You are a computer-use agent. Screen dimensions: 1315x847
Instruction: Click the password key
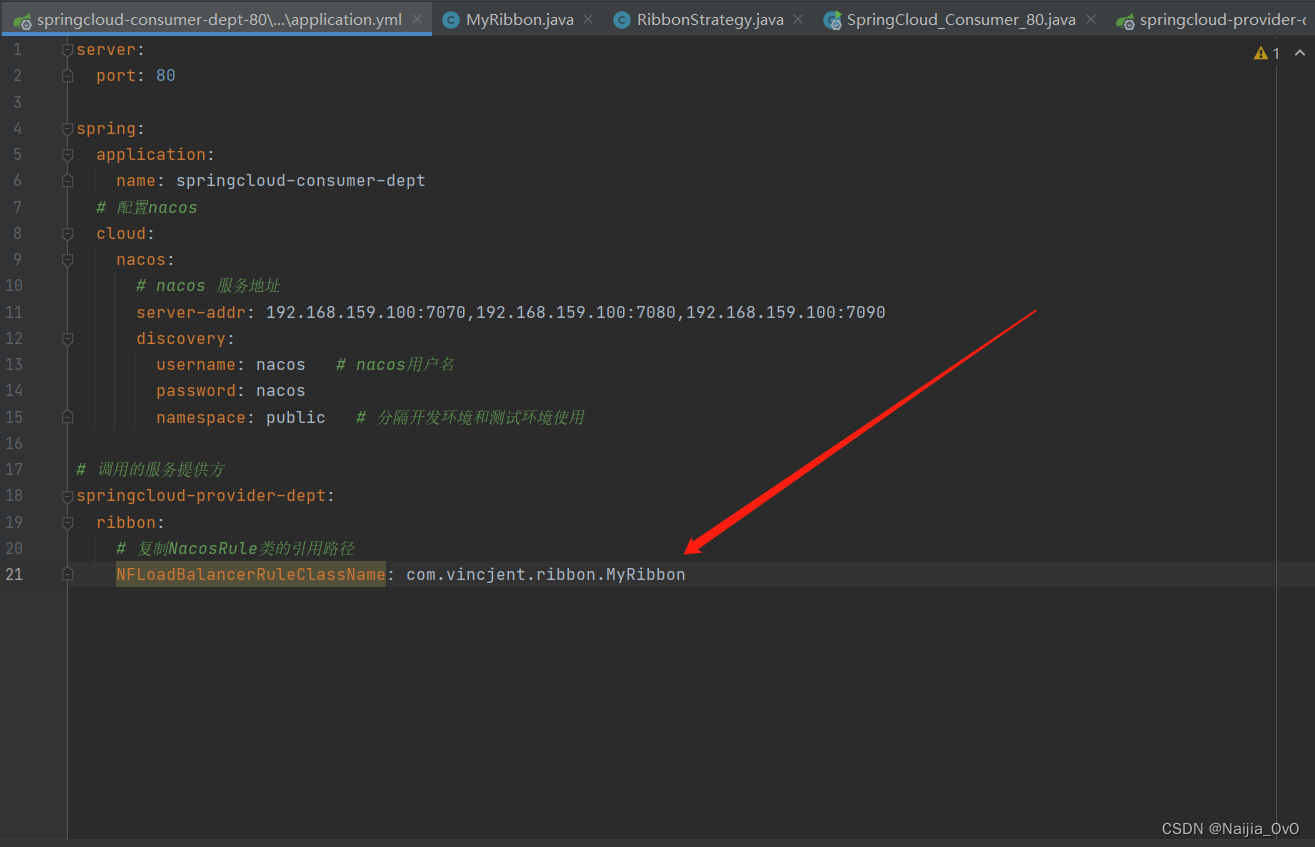click(x=196, y=390)
